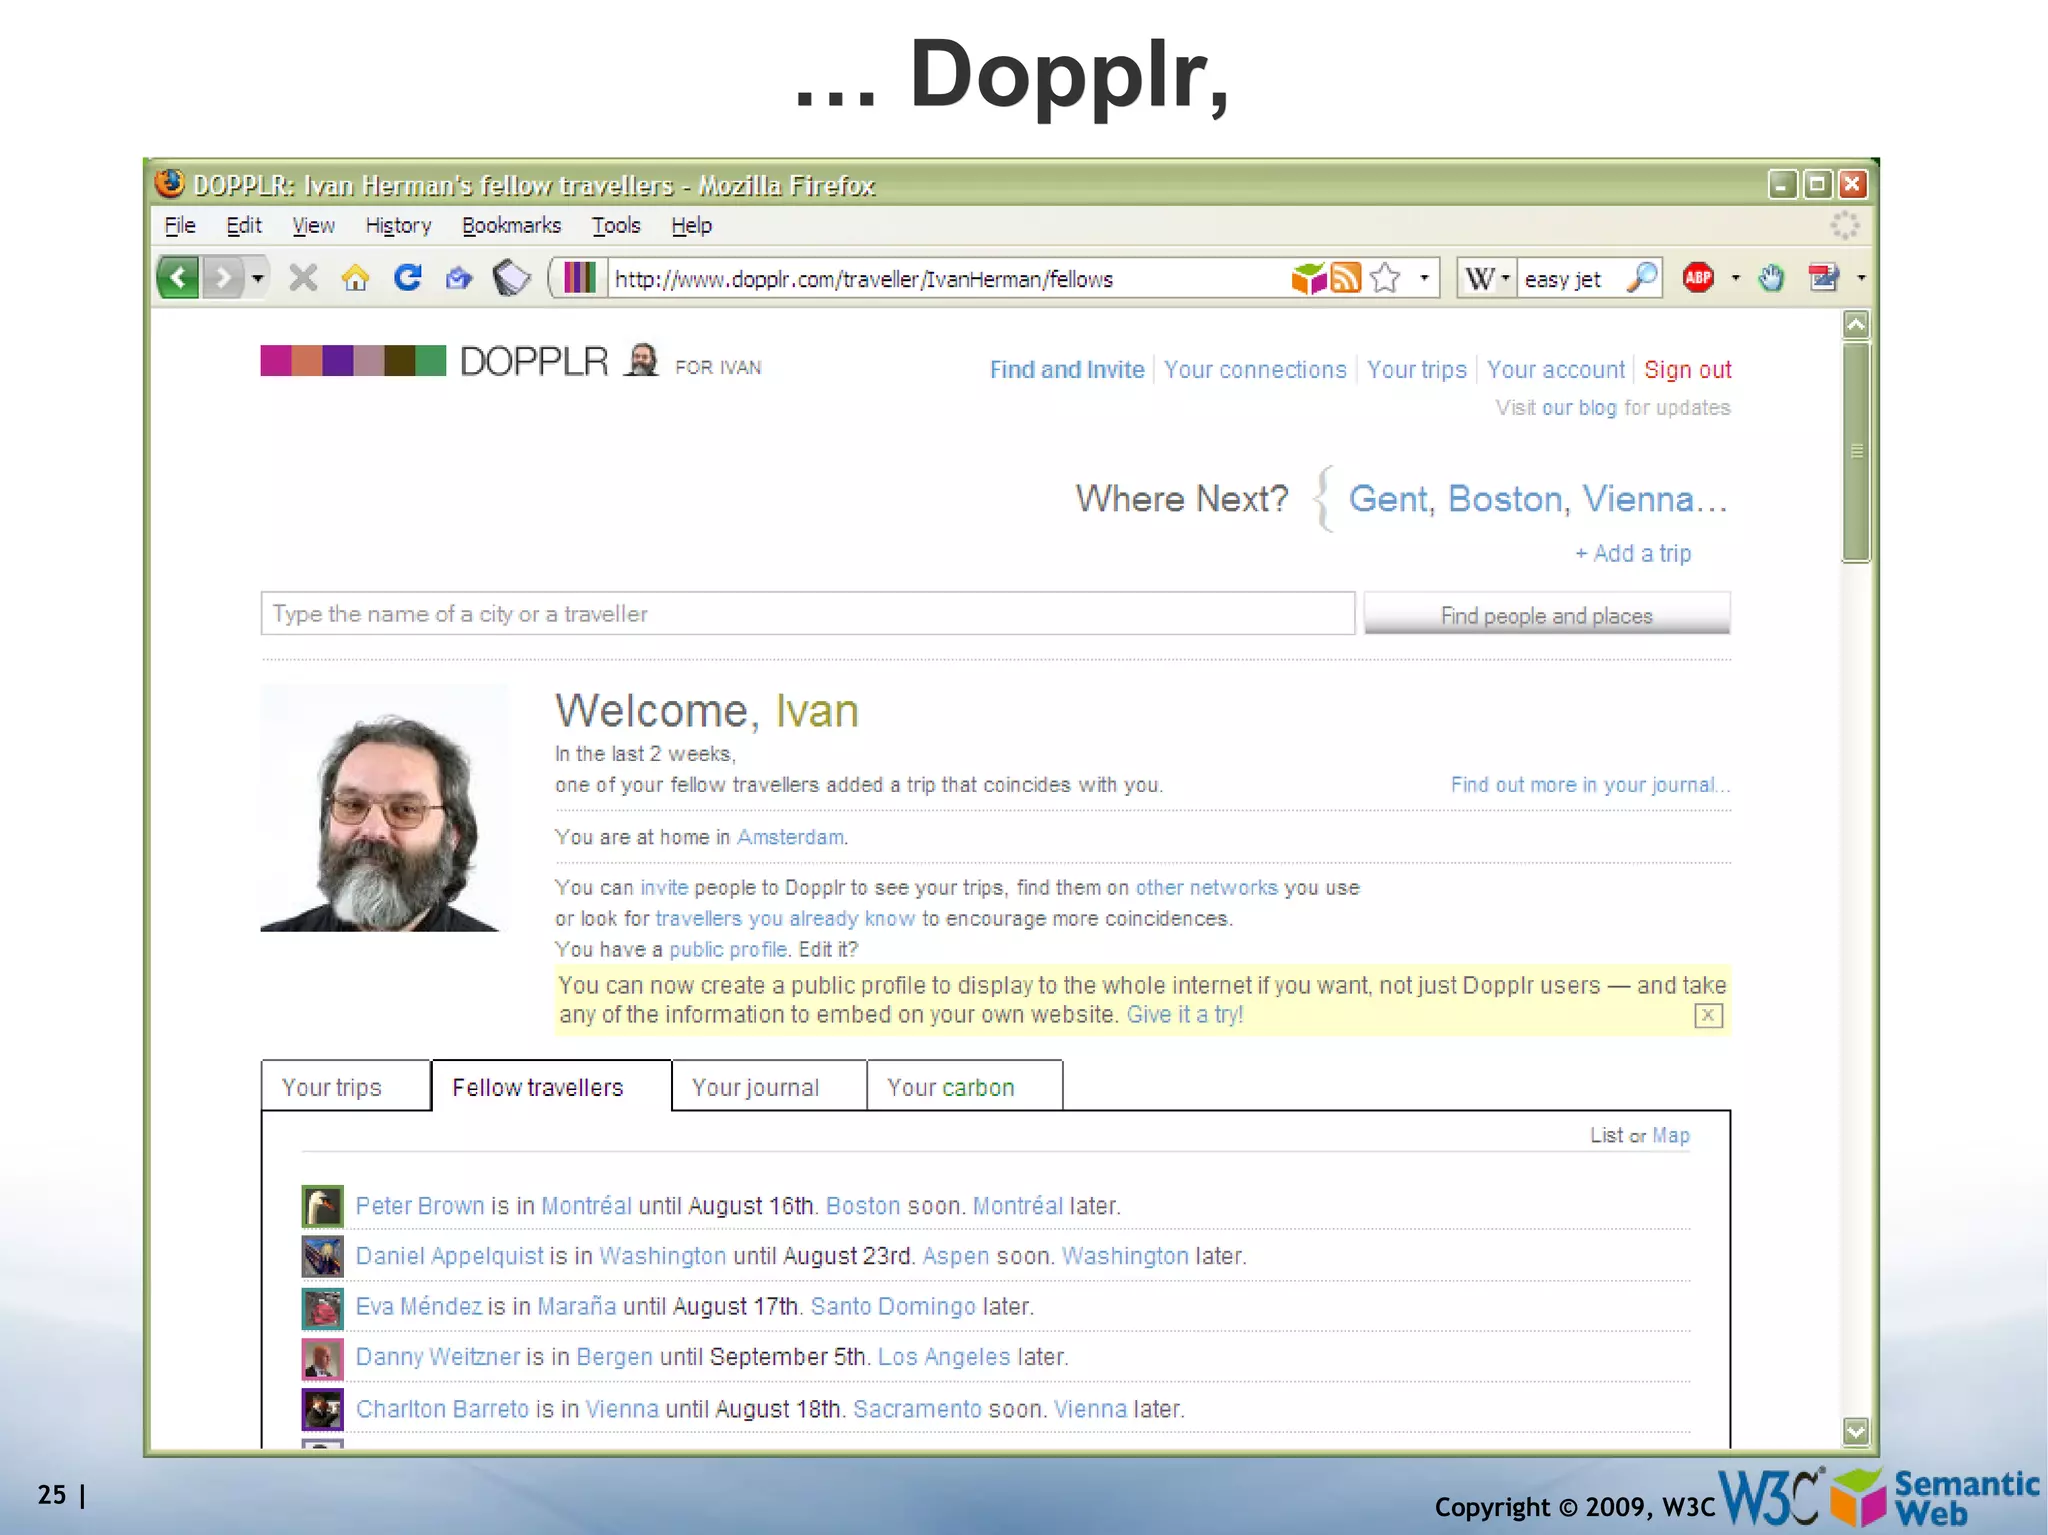Go back with the green Back arrow
This screenshot has height=1535, width=2048.
coord(178,277)
